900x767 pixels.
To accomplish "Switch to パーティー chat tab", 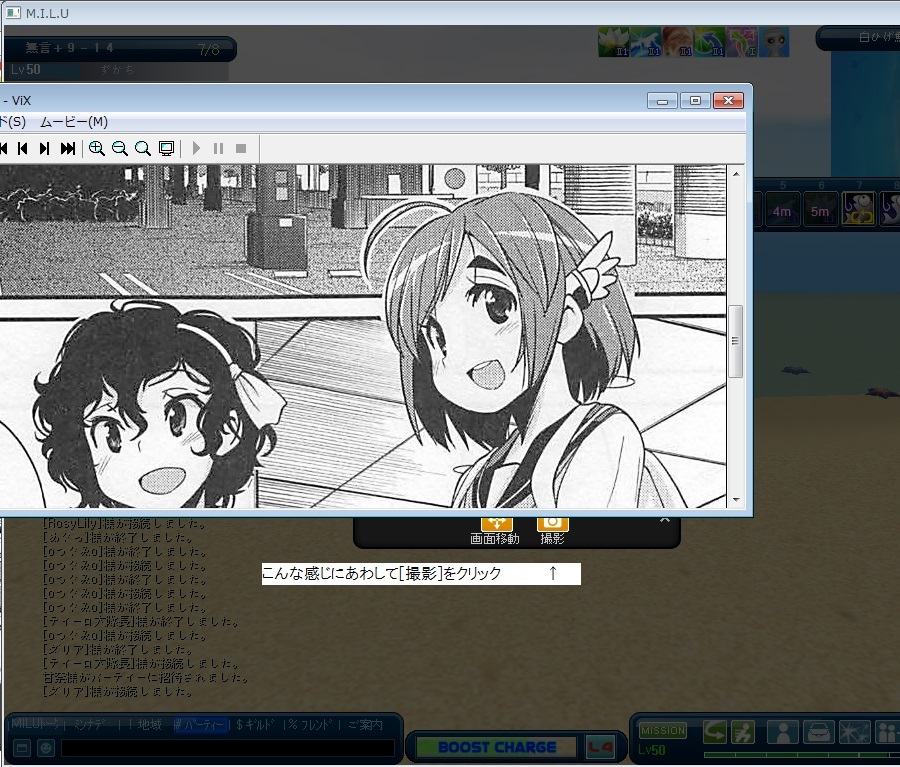I will click(199, 725).
